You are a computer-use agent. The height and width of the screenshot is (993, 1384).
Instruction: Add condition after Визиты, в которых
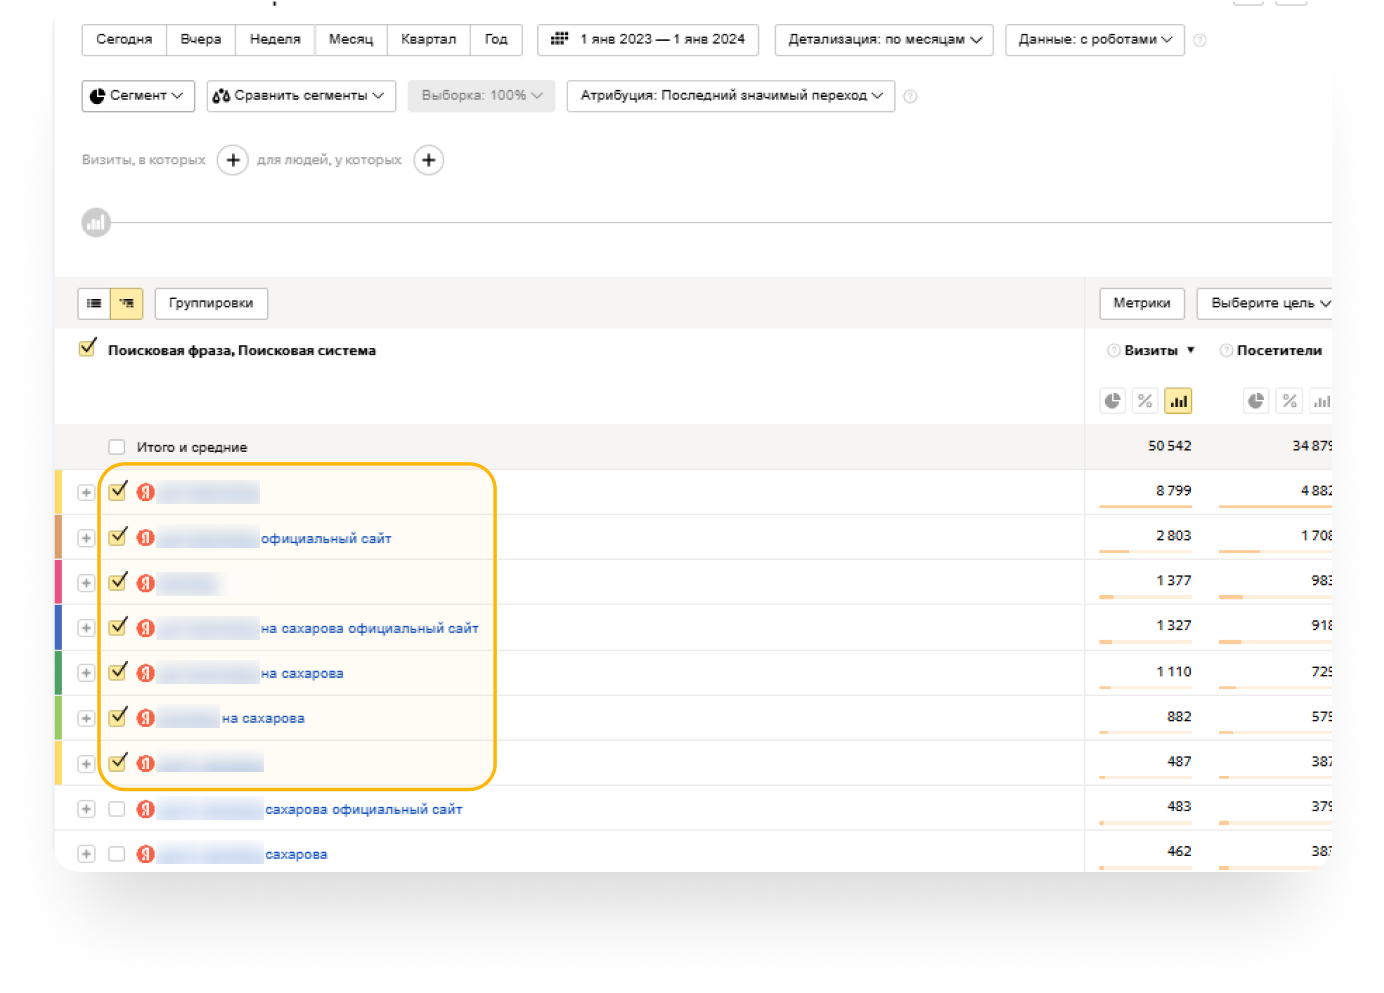233,160
